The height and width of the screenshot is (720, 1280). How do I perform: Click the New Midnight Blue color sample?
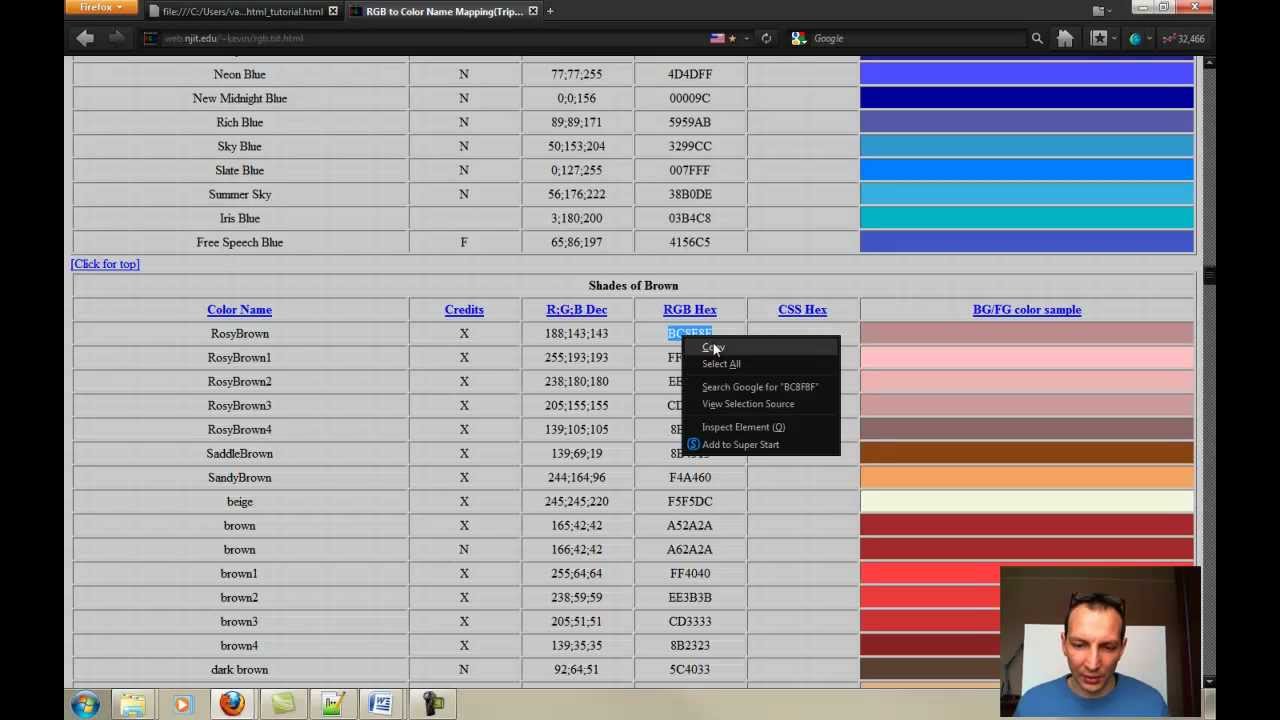coord(1027,98)
